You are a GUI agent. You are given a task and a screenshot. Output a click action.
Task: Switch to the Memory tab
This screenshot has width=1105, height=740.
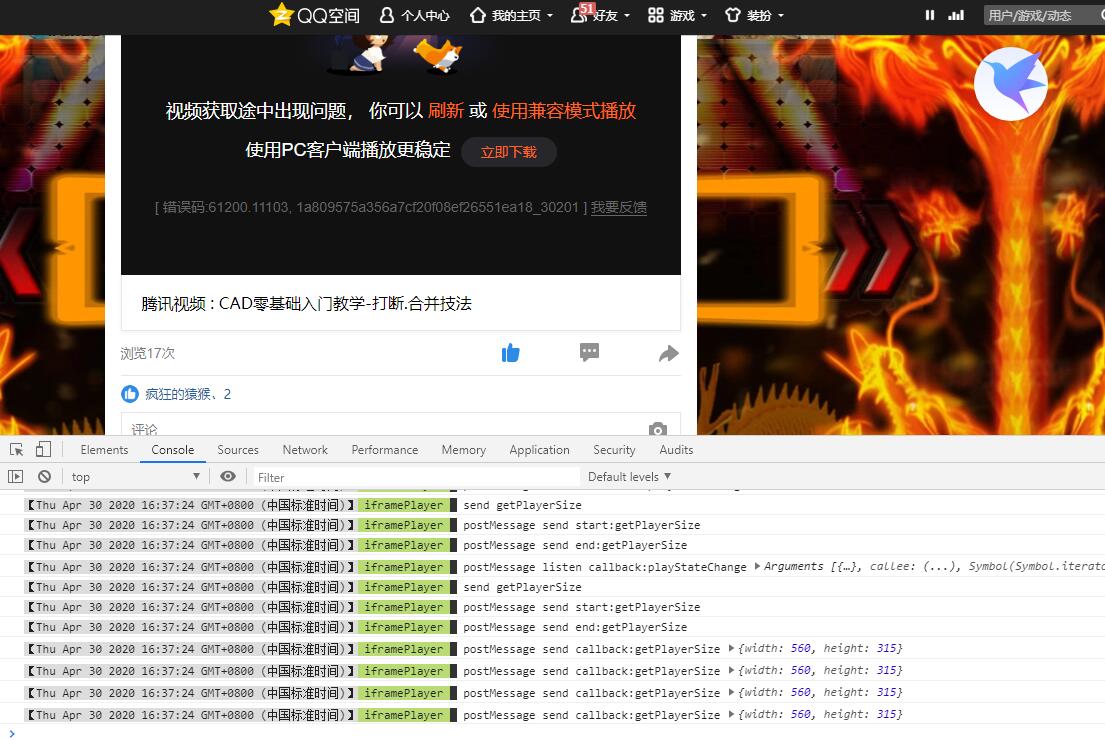pos(464,450)
